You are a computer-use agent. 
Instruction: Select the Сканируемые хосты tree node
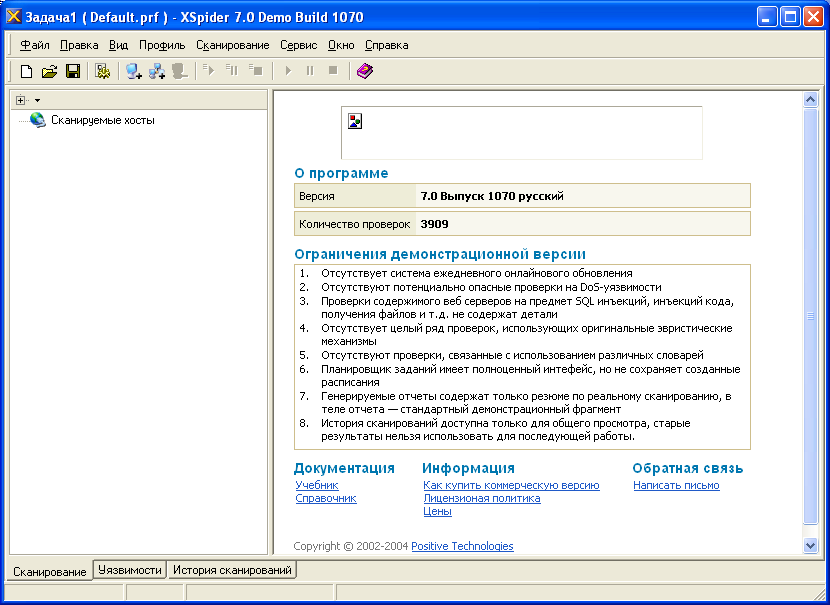103,120
